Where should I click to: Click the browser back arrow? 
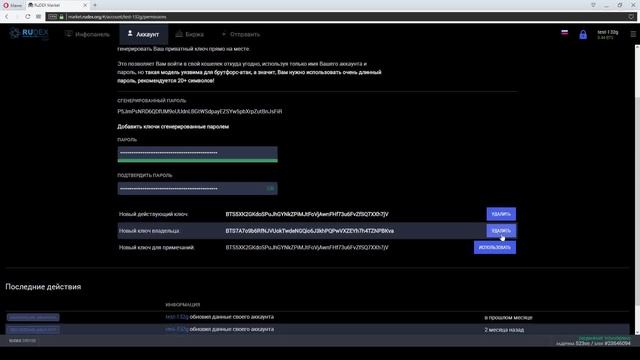[7, 17]
